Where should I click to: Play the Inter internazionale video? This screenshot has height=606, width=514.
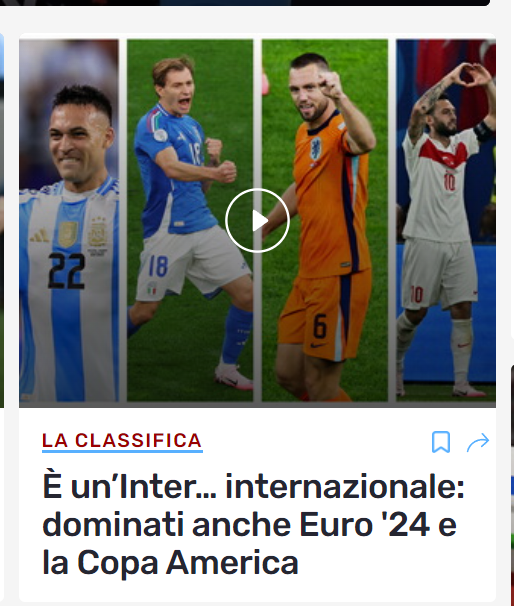coord(257,221)
